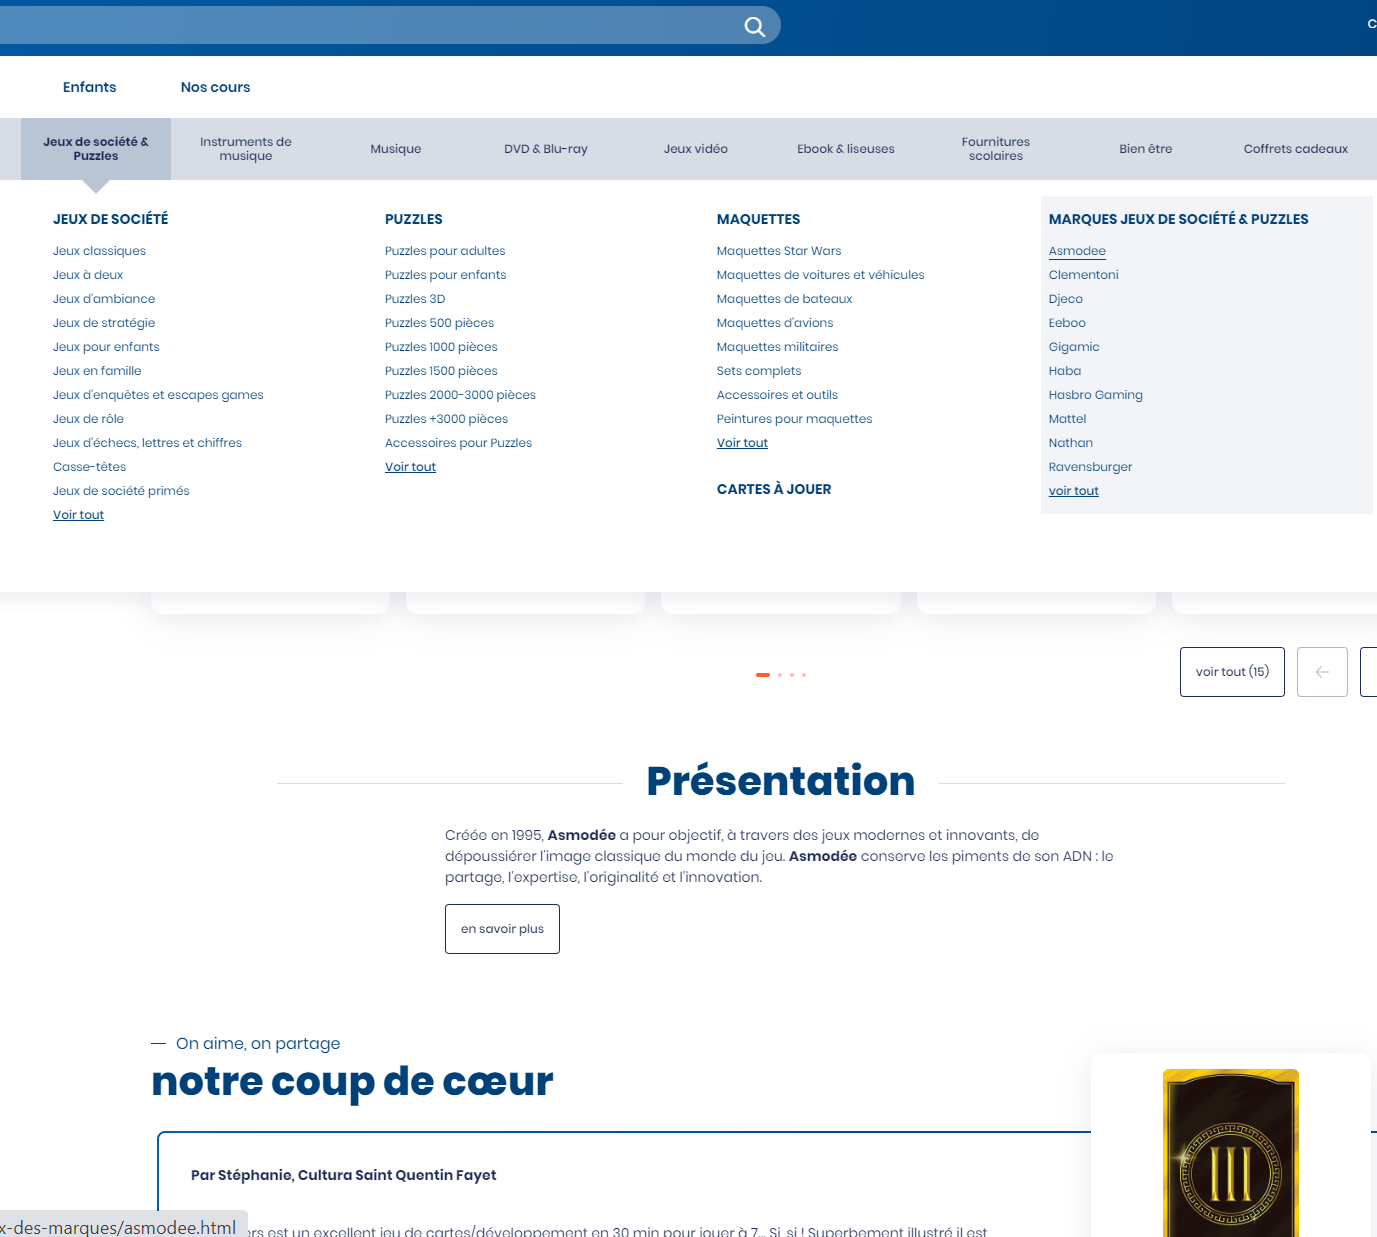Open Jeux en famille link

click(x=97, y=371)
